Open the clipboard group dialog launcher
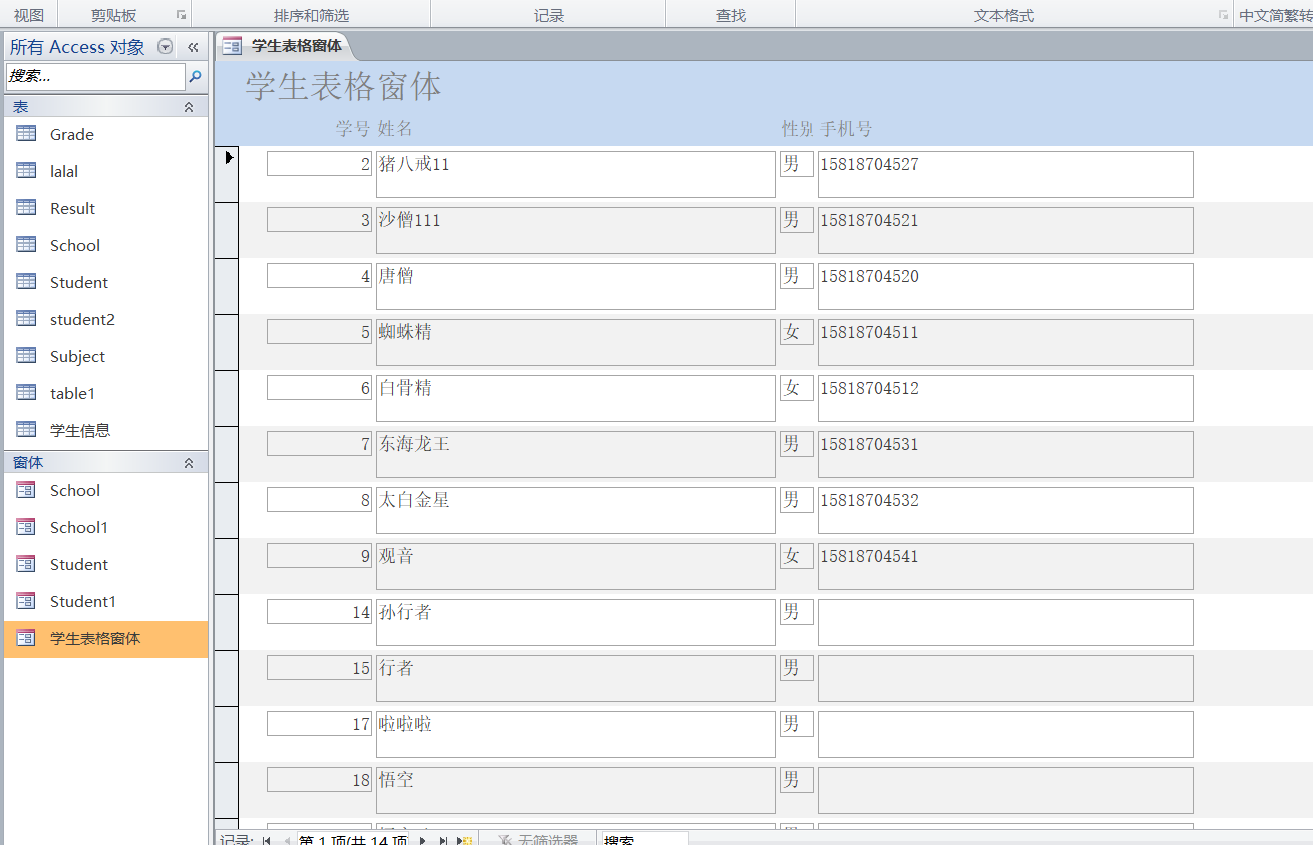This screenshot has height=845, width=1313. [x=181, y=15]
